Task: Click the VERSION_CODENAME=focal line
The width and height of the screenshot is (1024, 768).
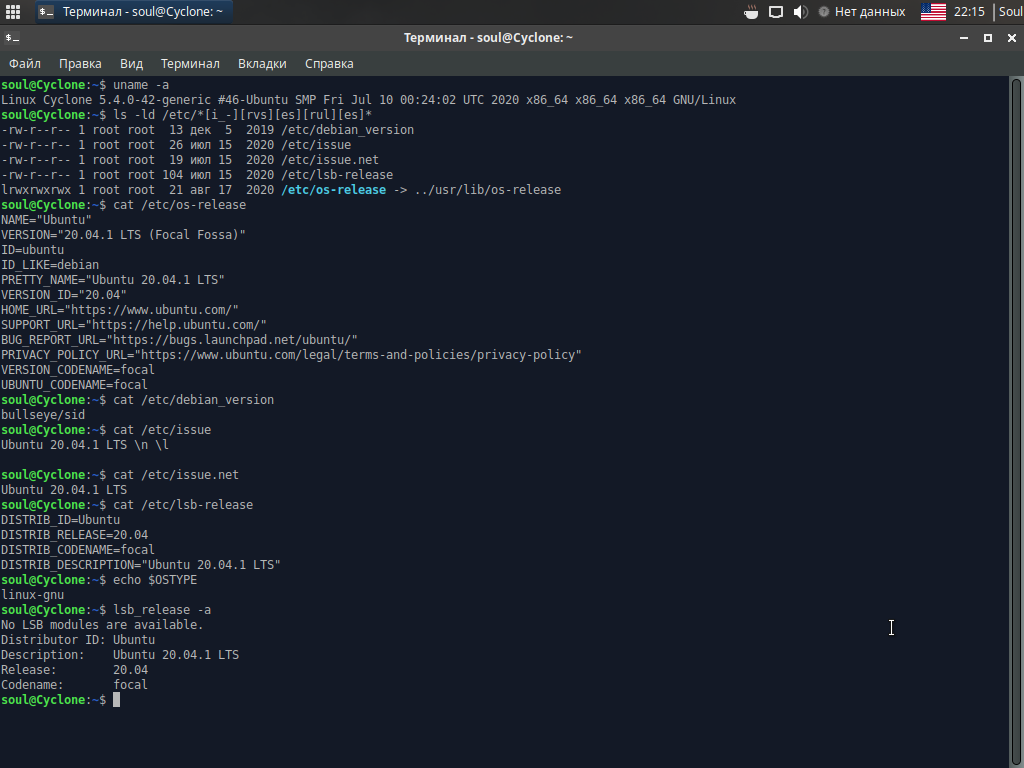Action: click(x=78, y=370)
